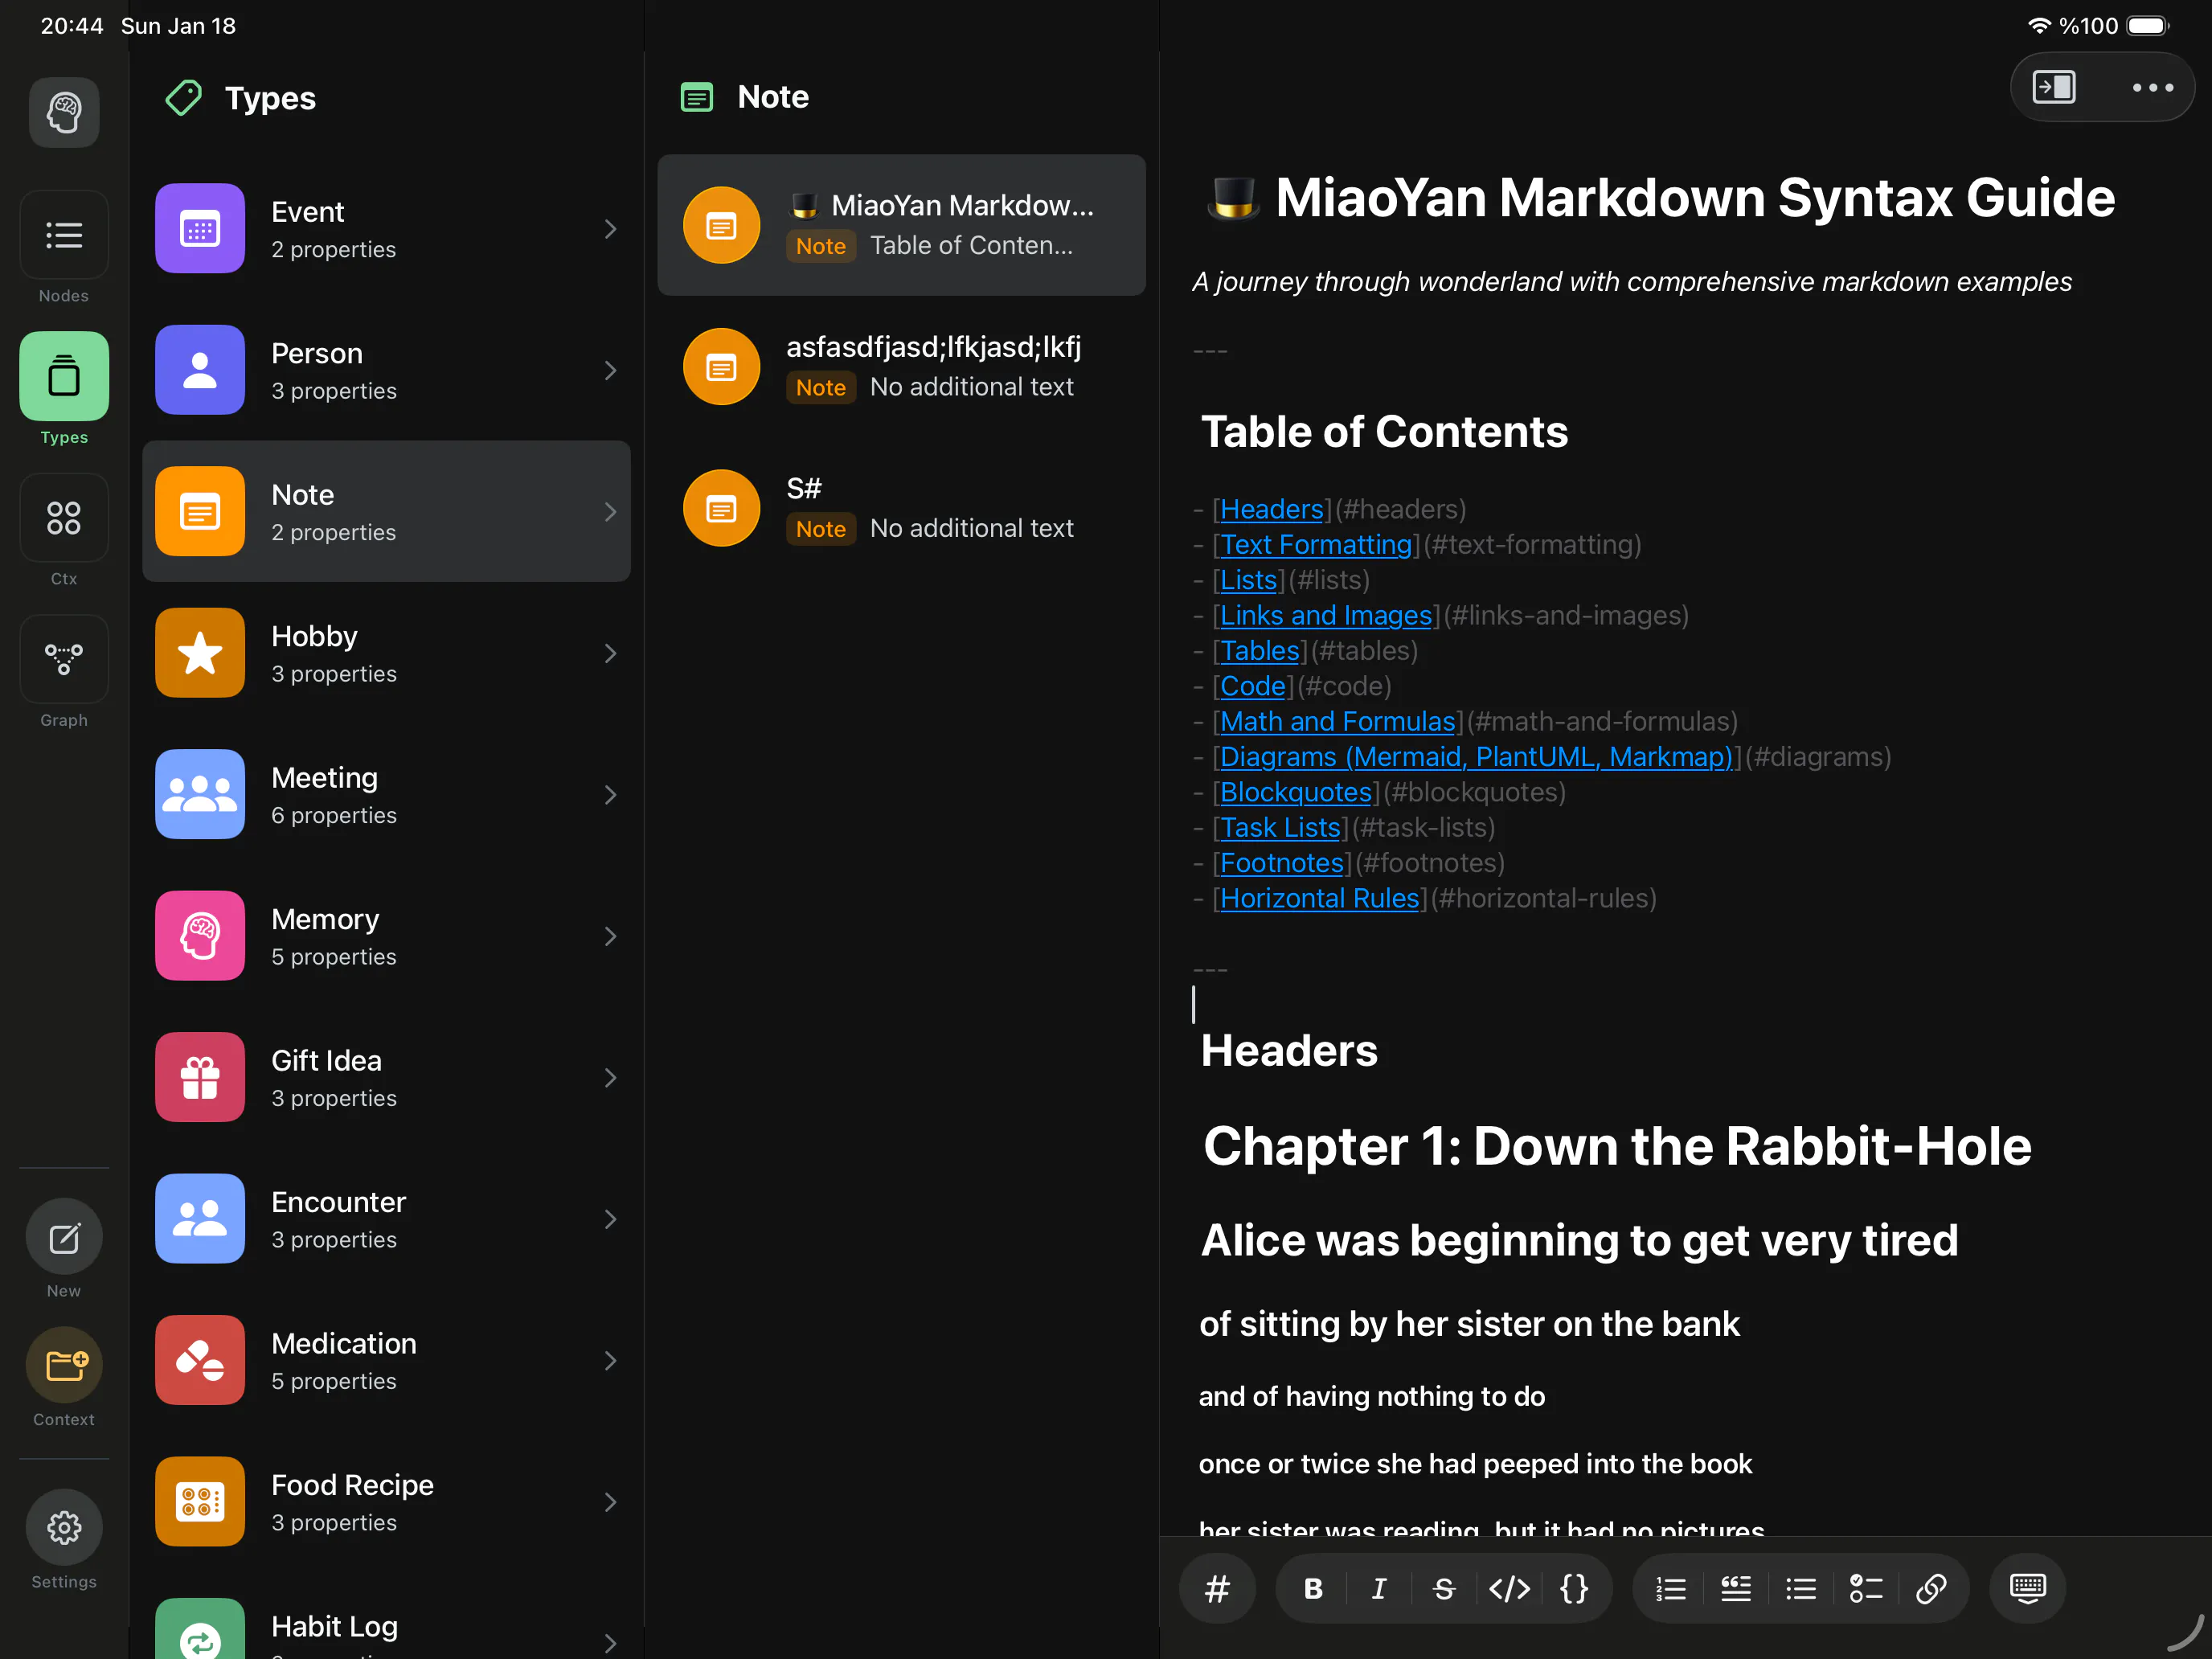Insert a blockquote
This screenshot has width=2212, height=1659.
point(1736,1588)
